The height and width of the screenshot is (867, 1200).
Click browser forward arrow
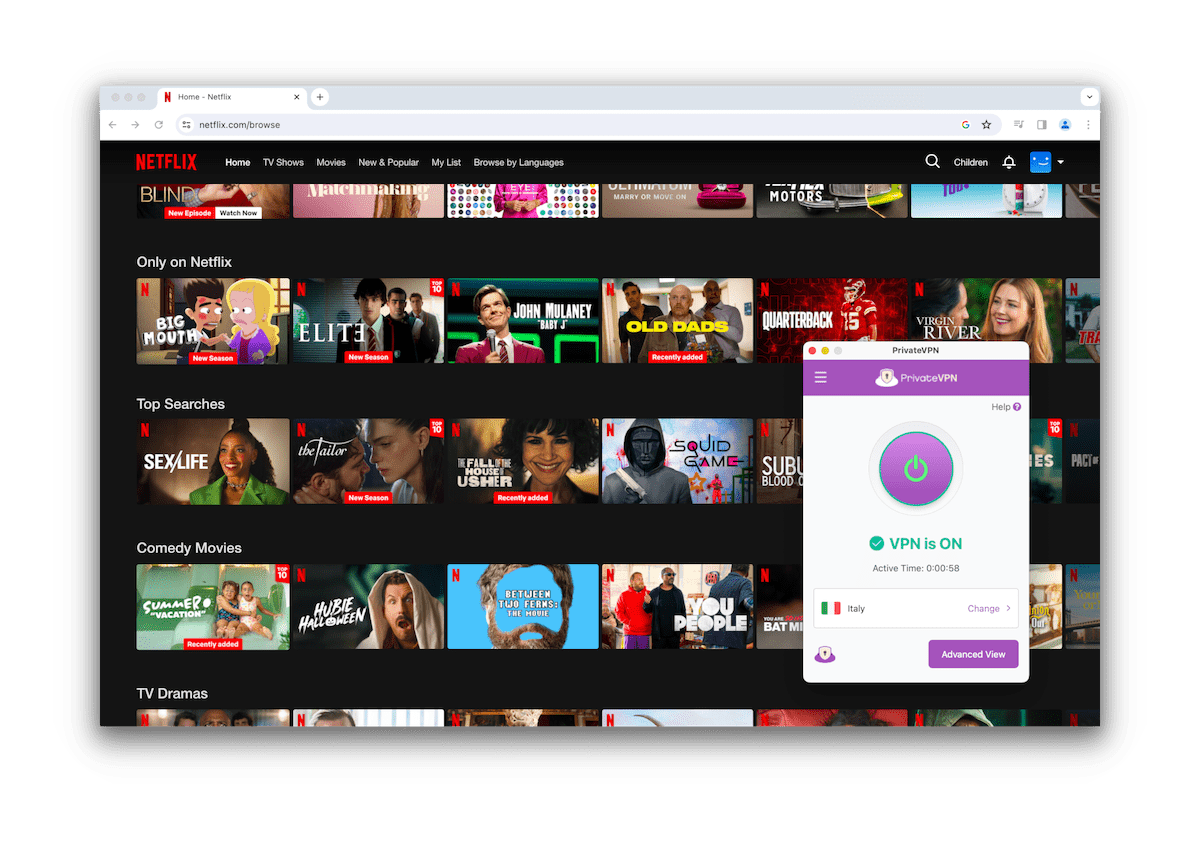point(135,125)
